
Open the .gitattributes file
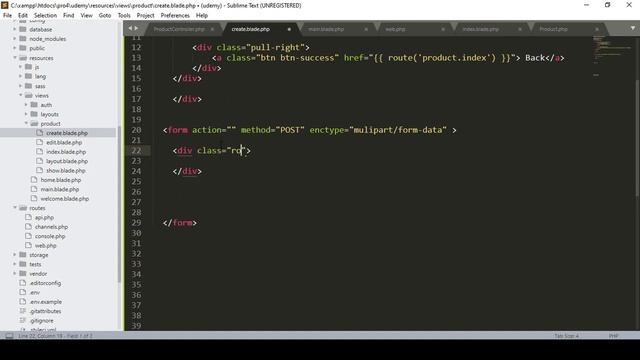tap(45, 311)
